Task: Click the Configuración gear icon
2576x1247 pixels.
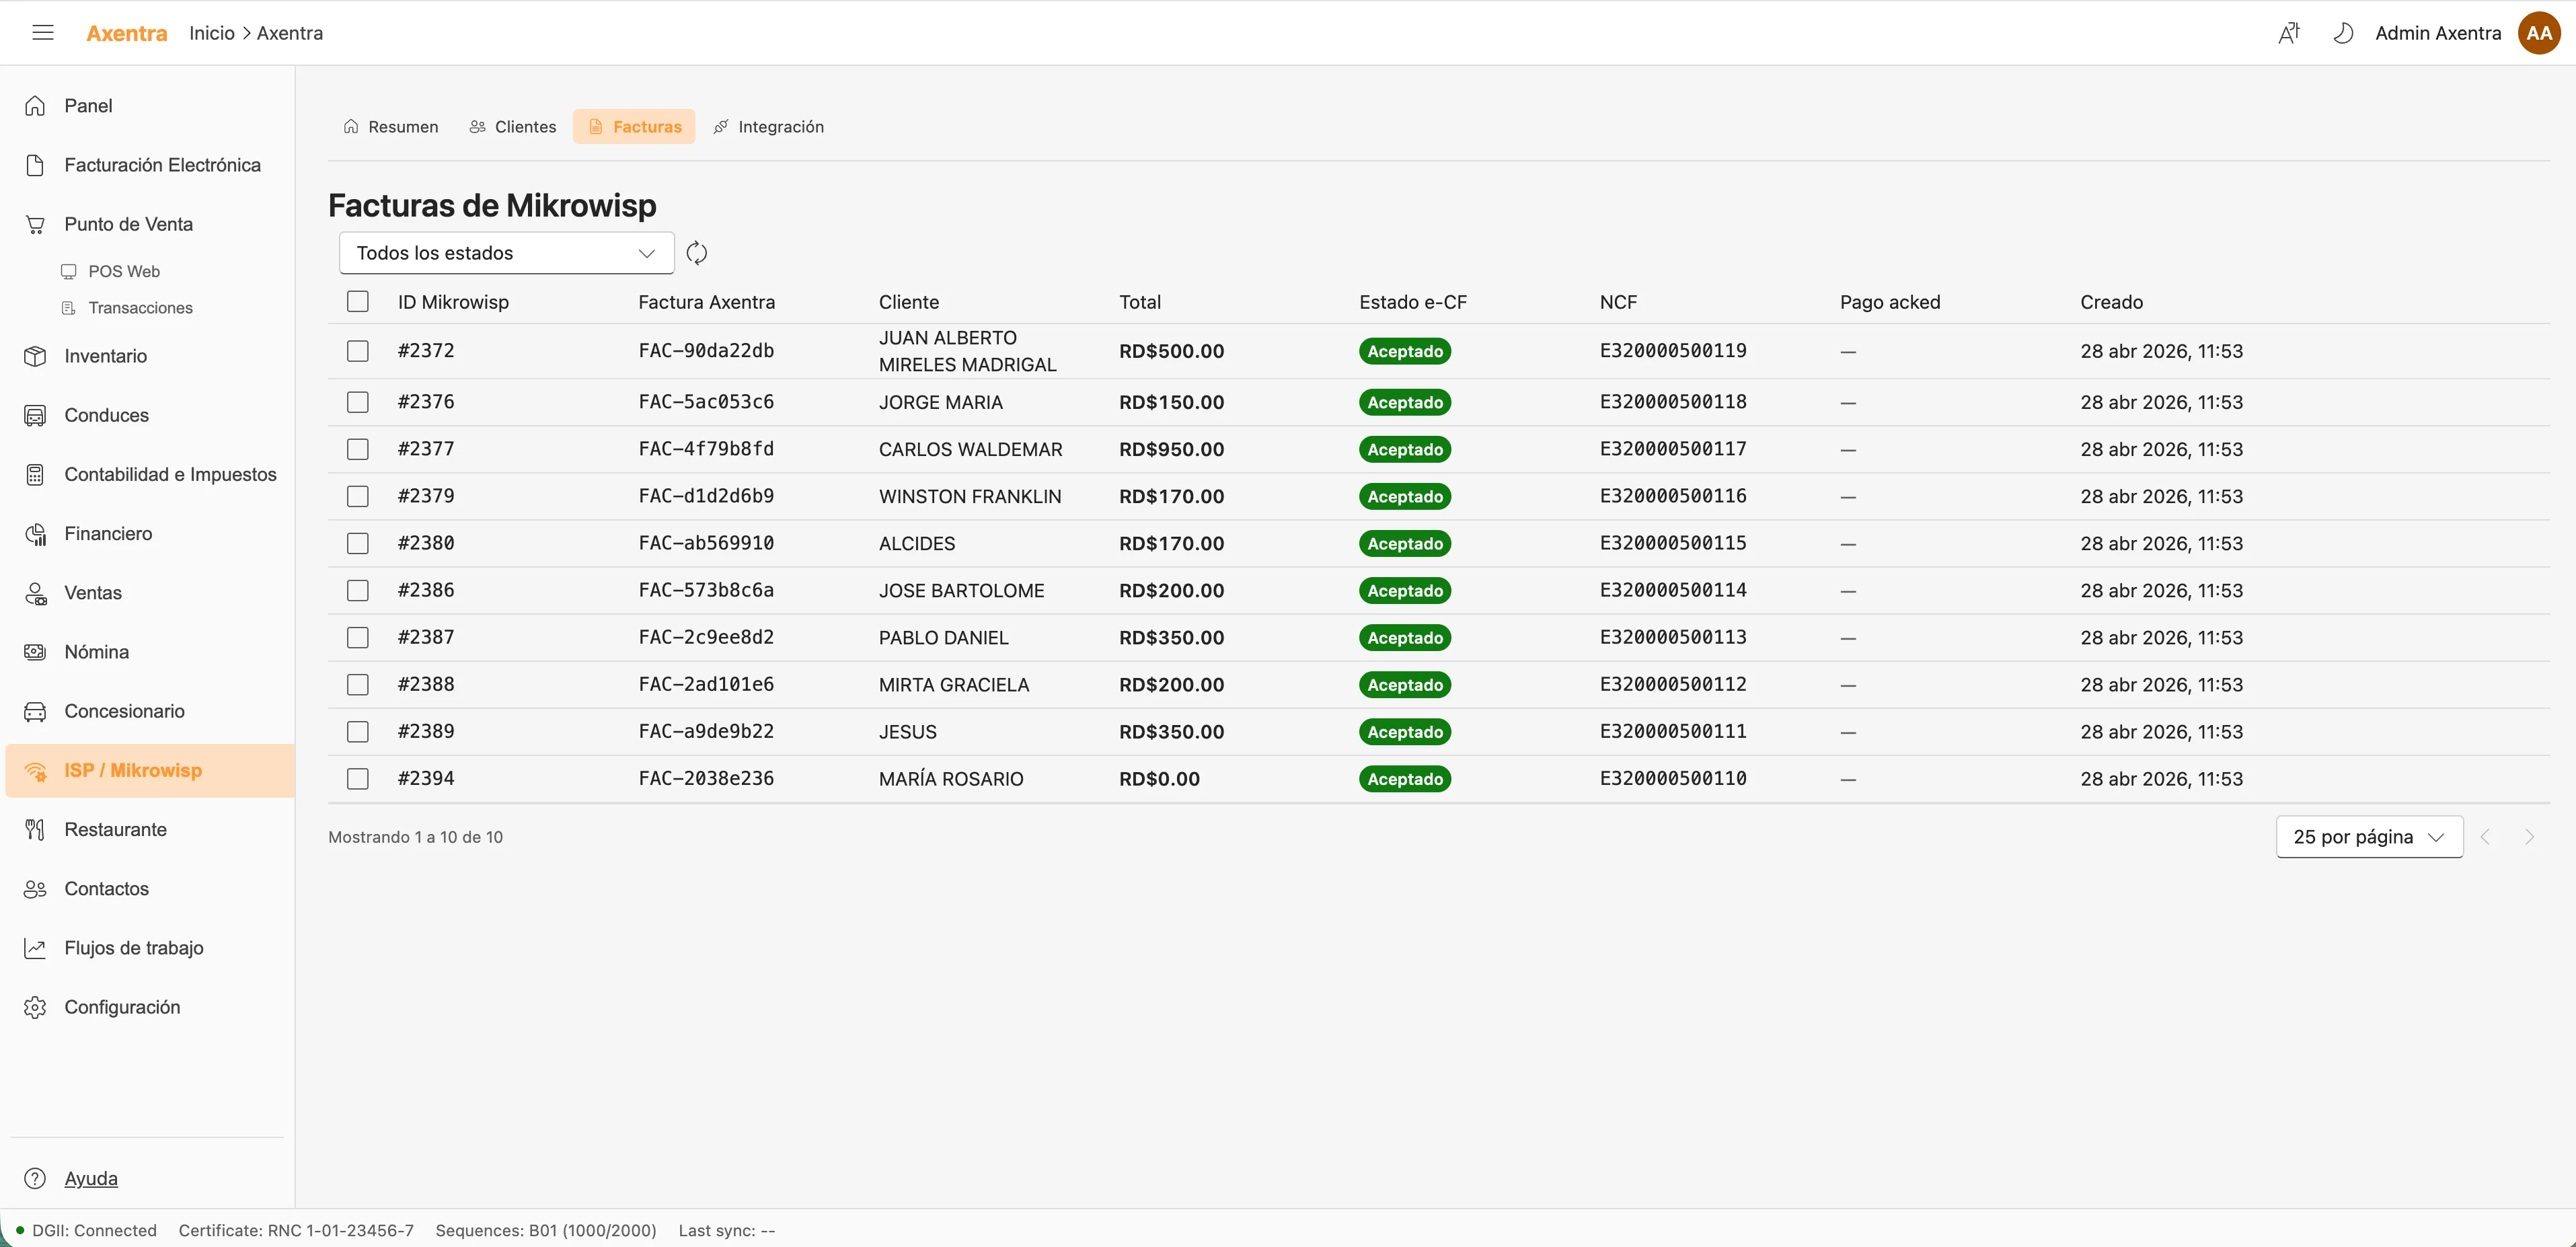Action: 35,1007
